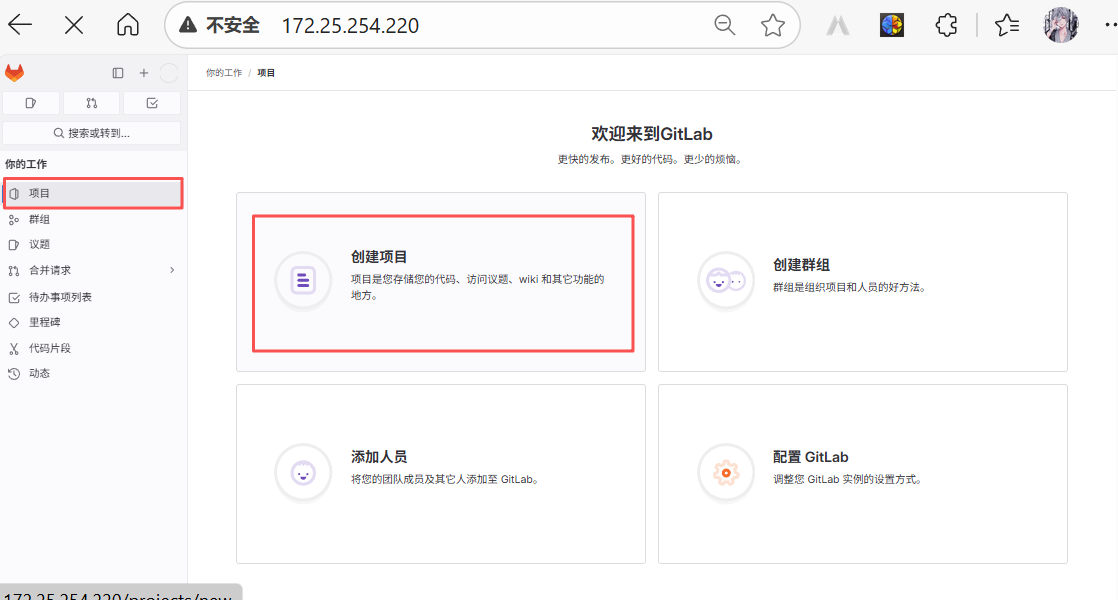Select 群组 in the sidebar
The height and width of the screenshot is (600, 1118).
pyautogui.click(x=93, y=219)
